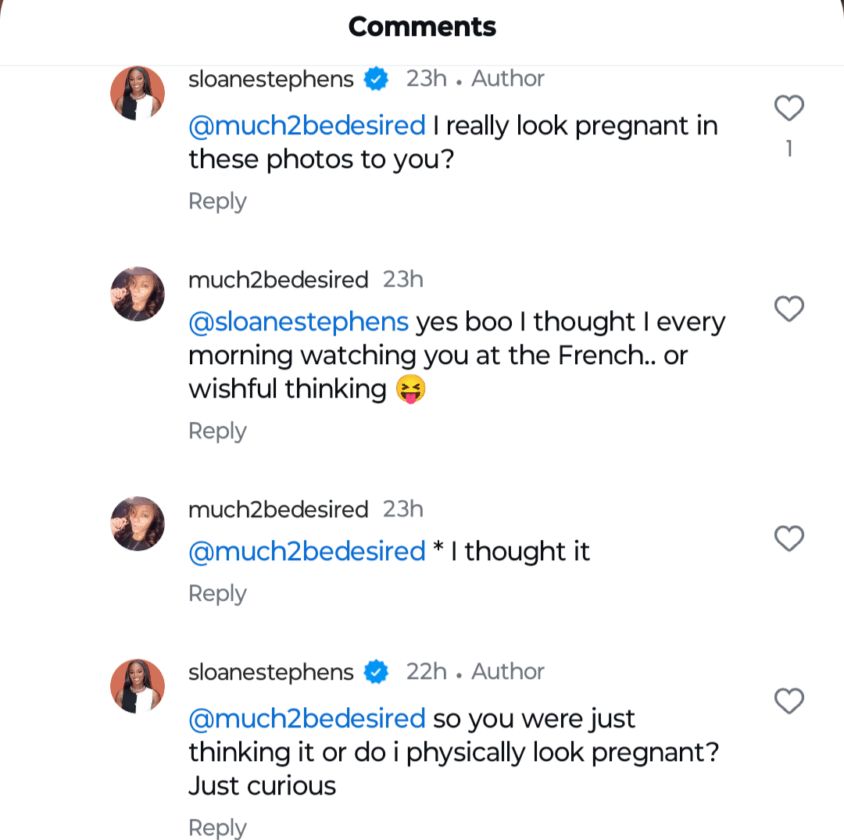Image resolution: width=844 pixels, height=840 pixels.
Task: View likes by clicking the "1" count
Action: (789, 149)
